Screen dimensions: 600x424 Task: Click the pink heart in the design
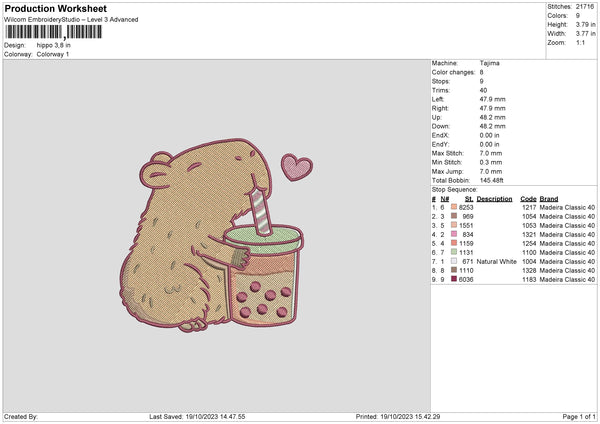[295, 167]
